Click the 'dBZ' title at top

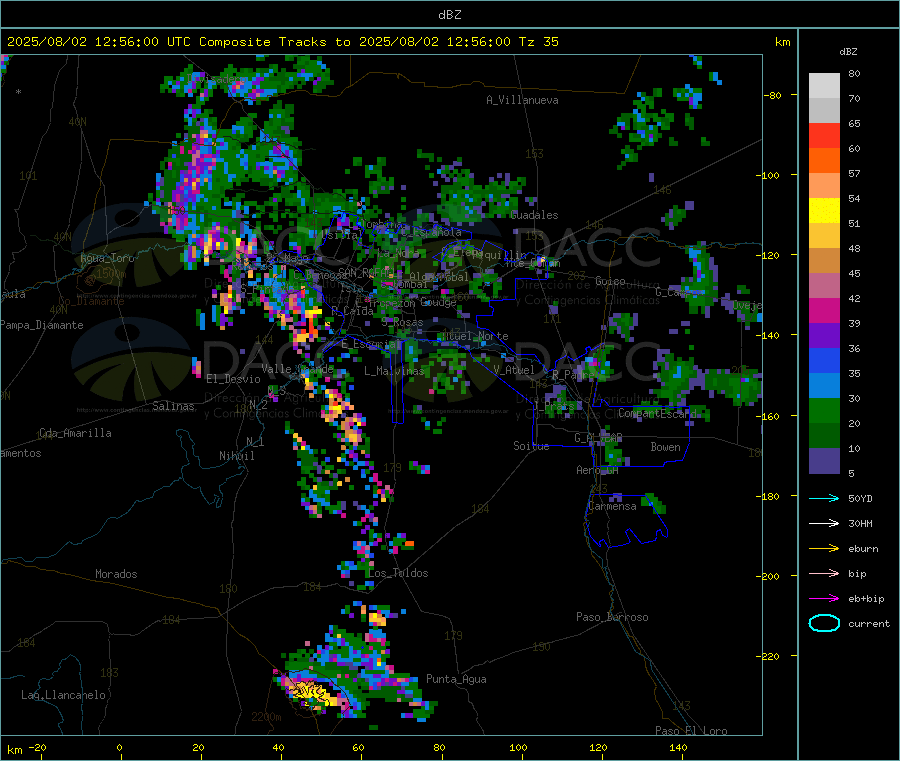click(x=449, y=14)
